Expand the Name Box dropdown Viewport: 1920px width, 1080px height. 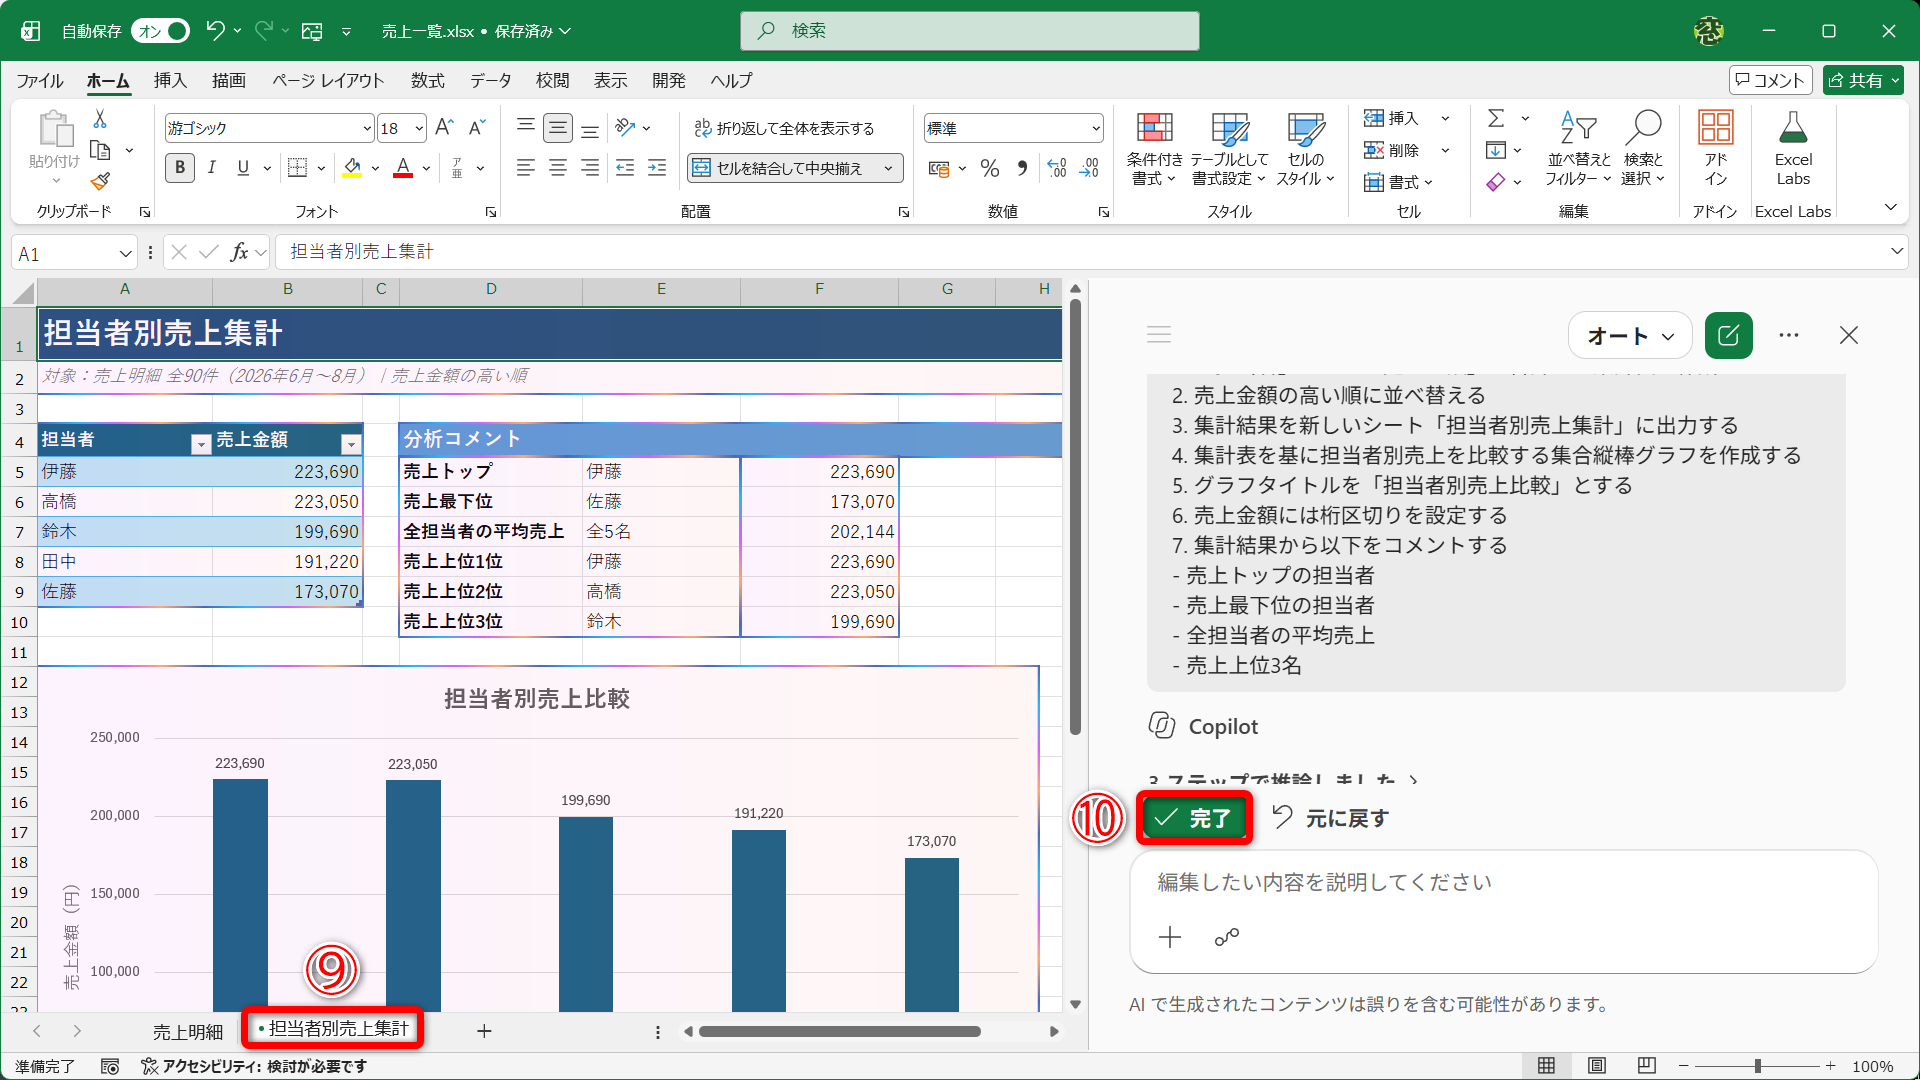(x=125, y=254)
